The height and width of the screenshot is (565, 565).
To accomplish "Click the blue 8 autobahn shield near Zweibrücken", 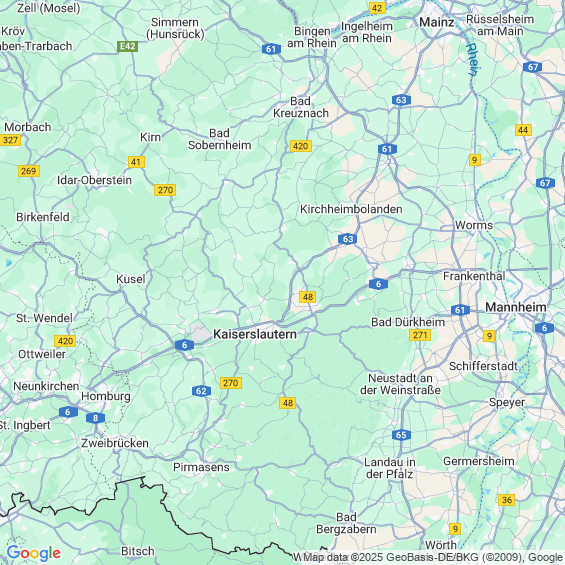I will (x=95, y=418).
